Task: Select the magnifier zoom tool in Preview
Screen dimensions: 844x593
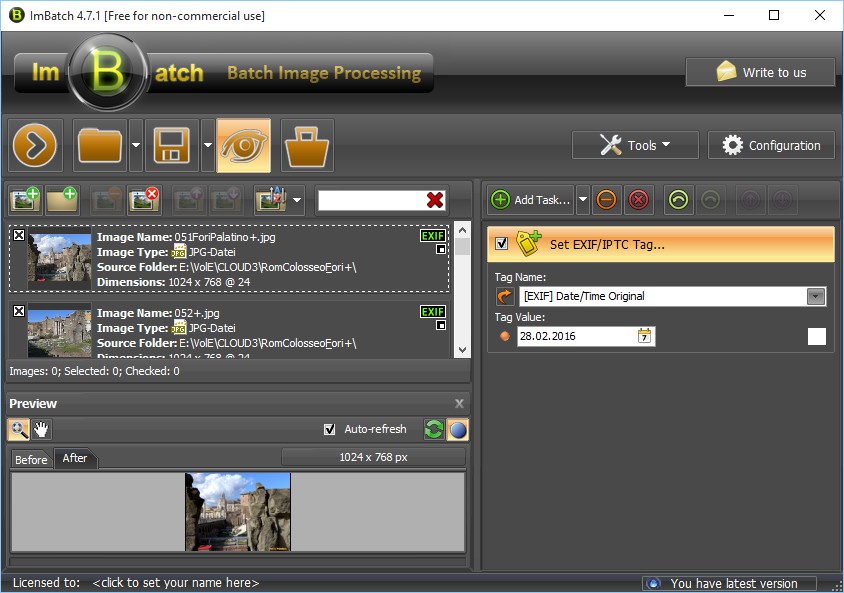Action: coord(19,429)
